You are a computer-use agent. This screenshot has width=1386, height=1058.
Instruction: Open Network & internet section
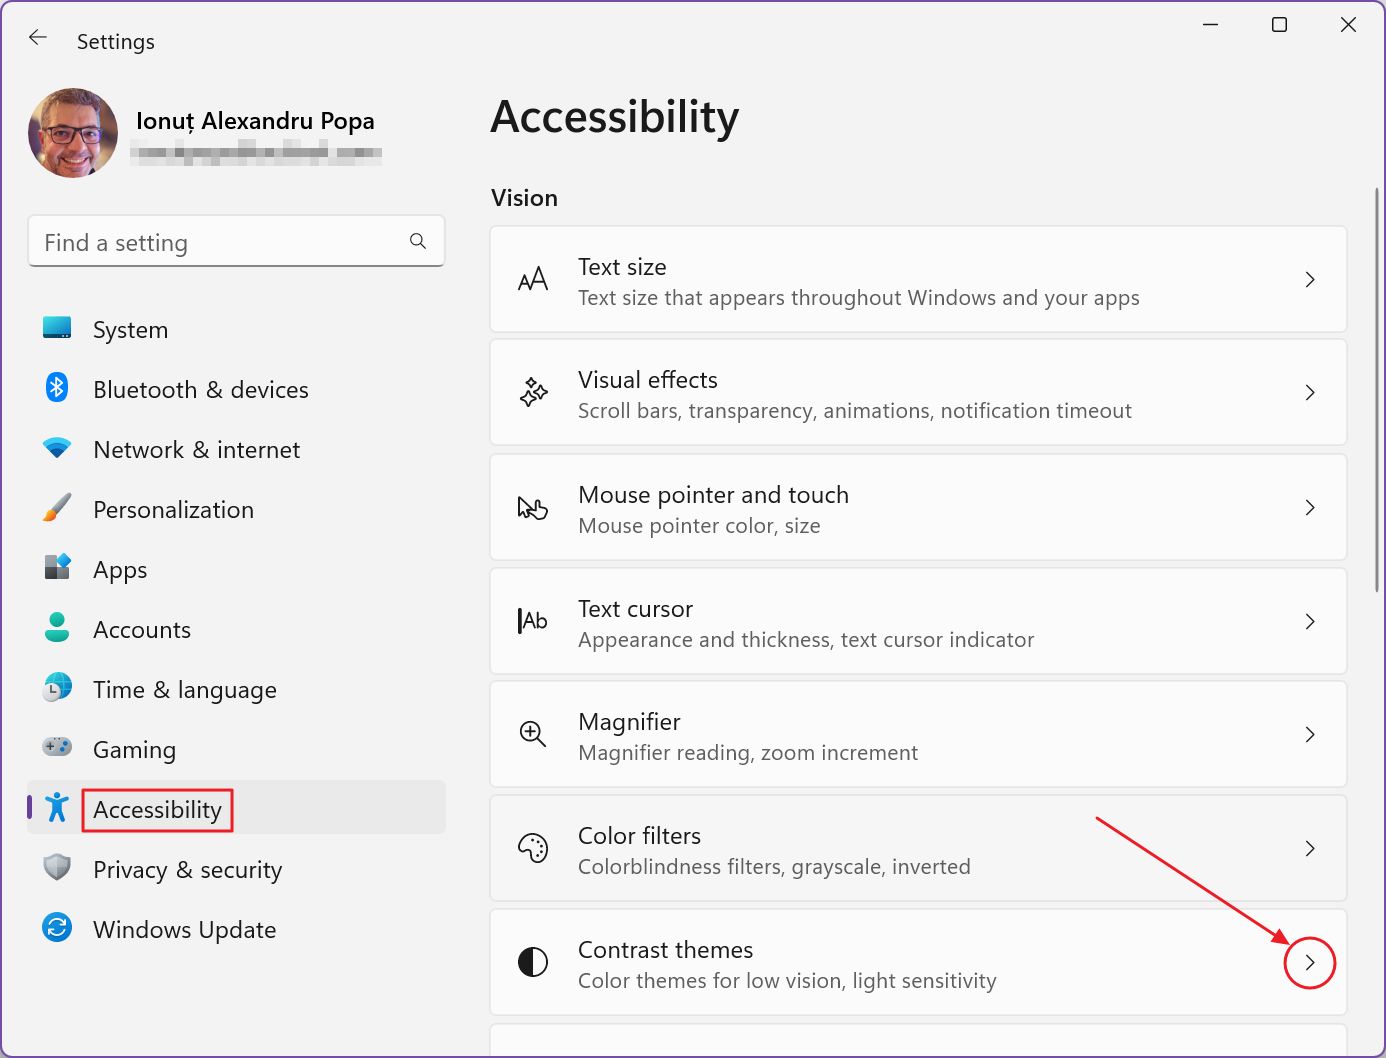(x=237, y=449)
